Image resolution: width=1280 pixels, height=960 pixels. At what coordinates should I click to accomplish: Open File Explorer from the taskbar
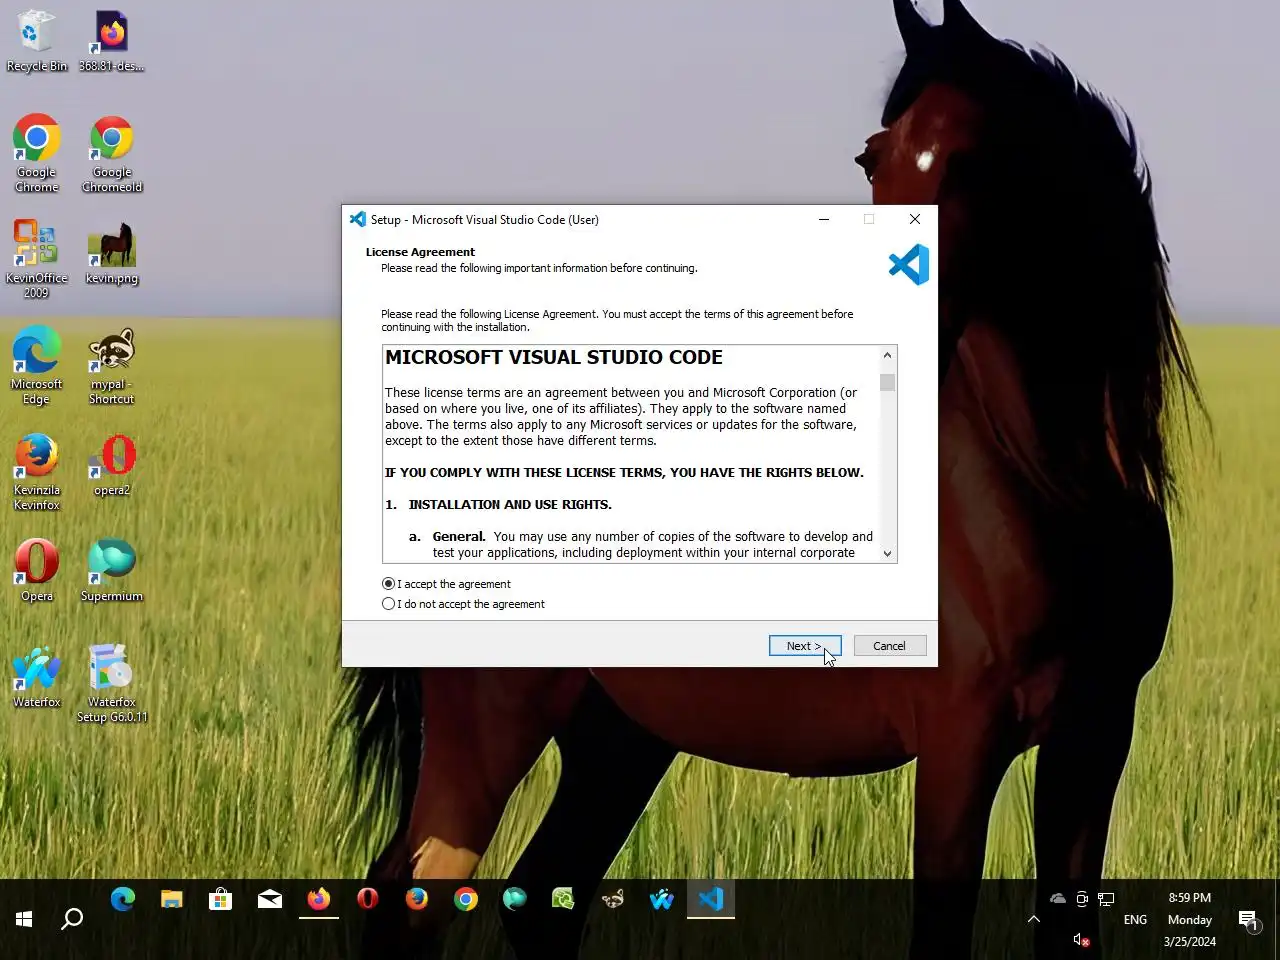pyautogui.click(x=172, y=899)
